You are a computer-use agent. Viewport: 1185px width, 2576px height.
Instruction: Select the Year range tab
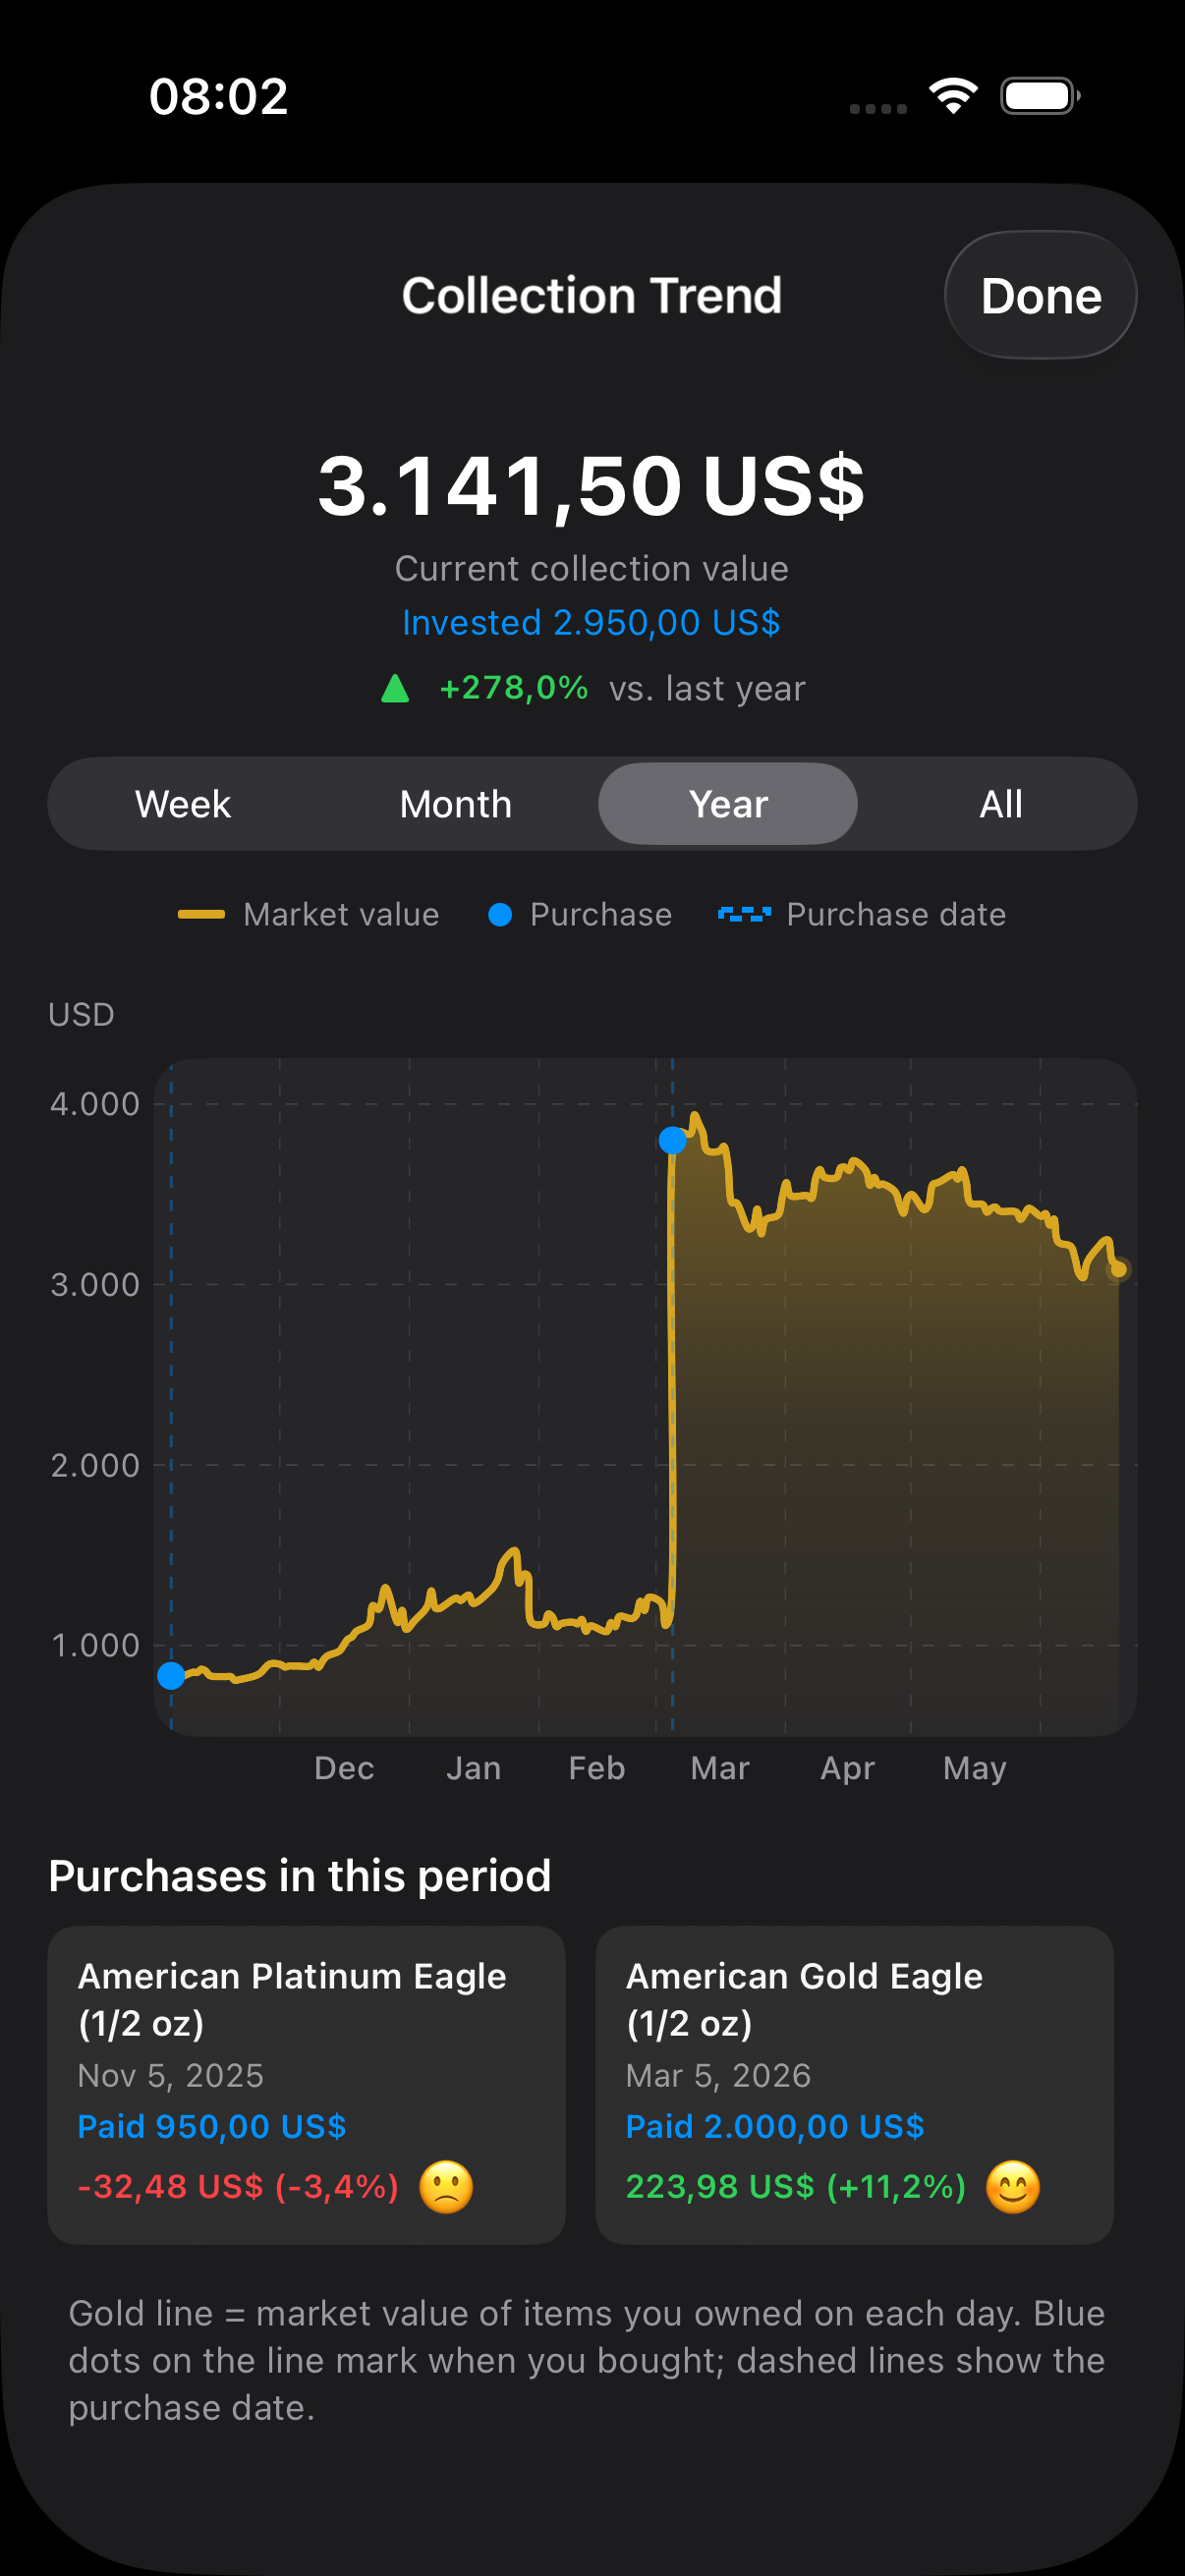click(728, 804)
